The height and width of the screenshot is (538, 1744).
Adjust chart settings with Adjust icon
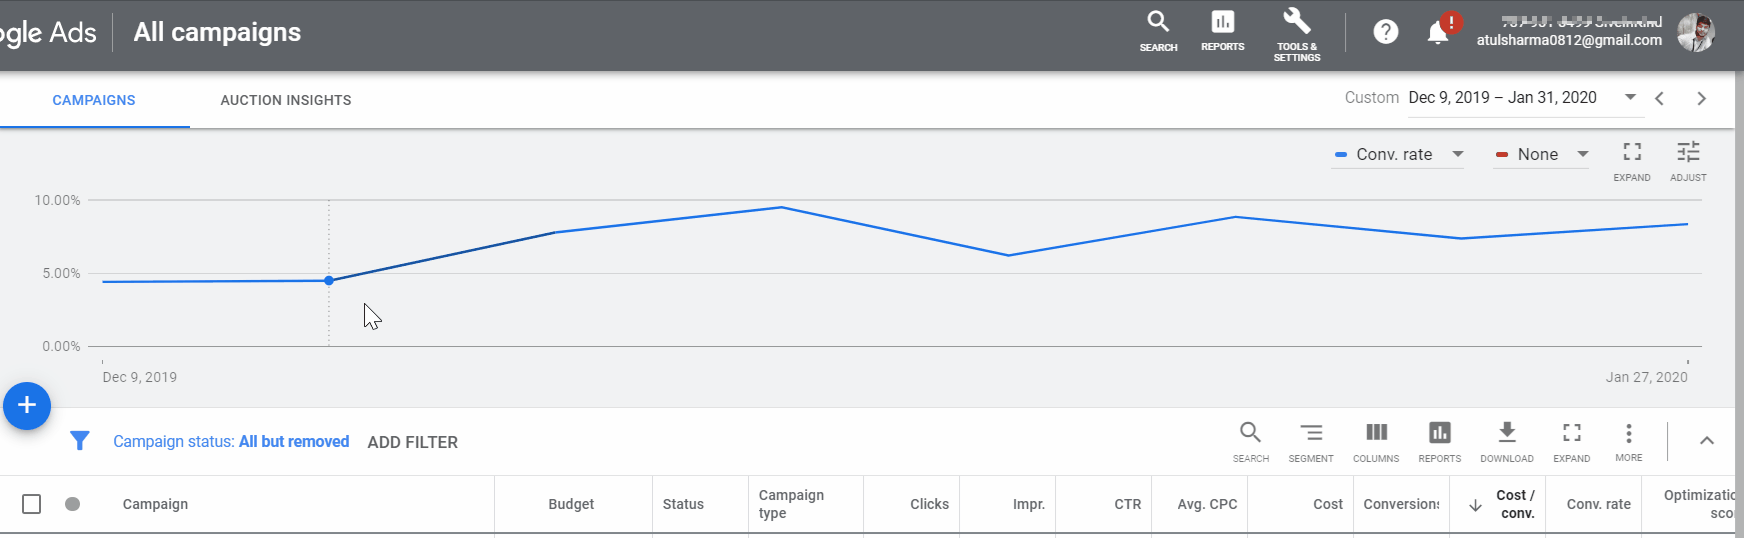click(x=1688, y=160)
